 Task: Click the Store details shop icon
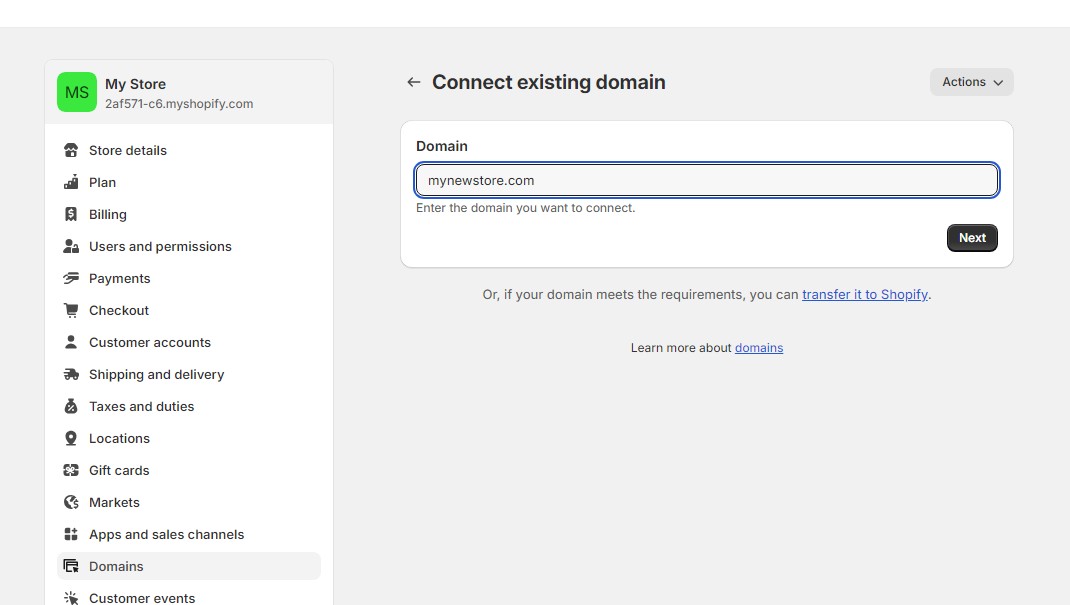click(71, 150)
